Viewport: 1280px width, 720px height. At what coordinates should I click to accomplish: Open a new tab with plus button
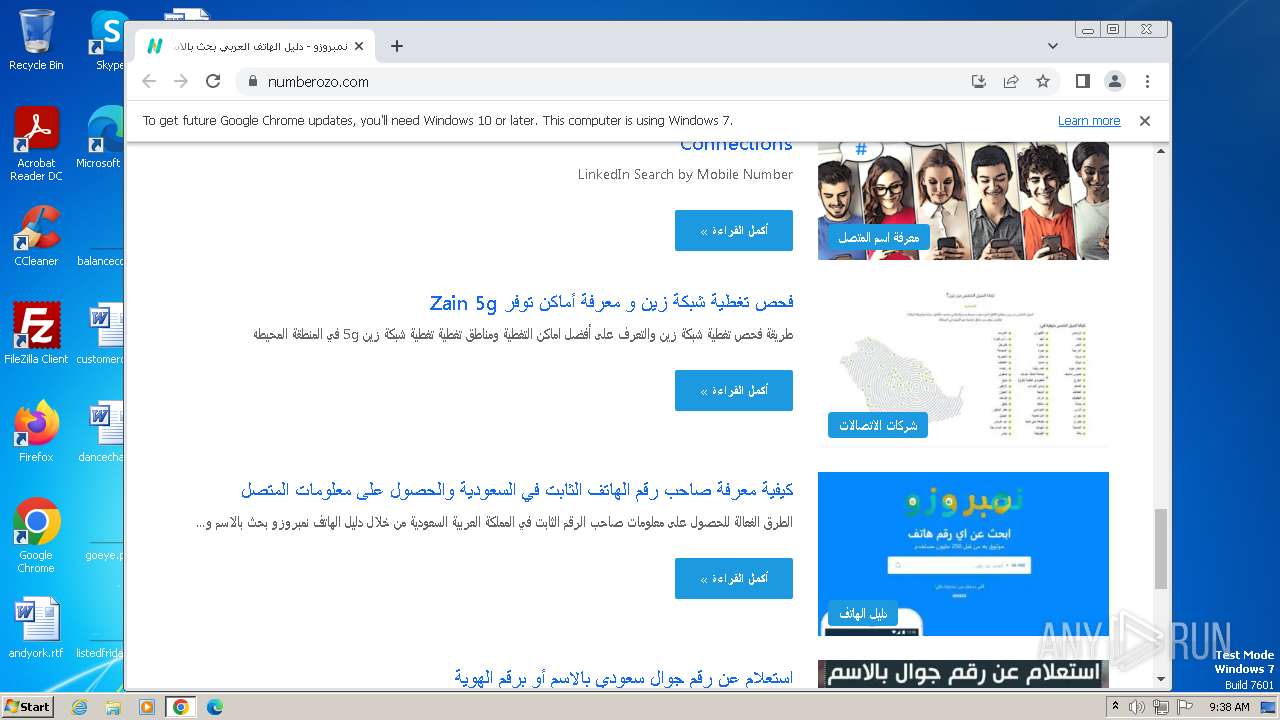[x=397, y=46]
